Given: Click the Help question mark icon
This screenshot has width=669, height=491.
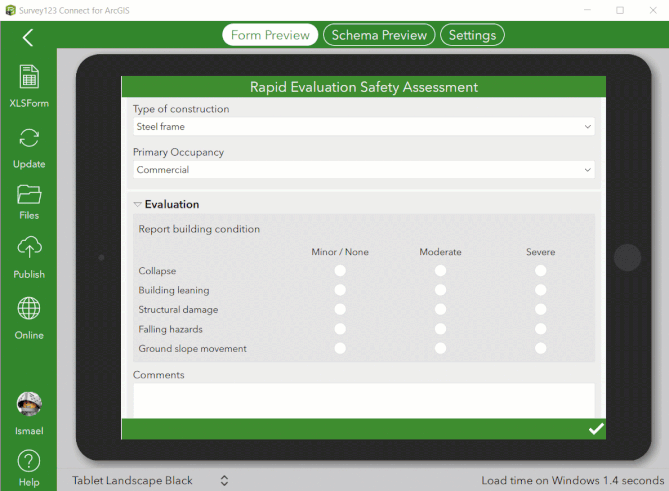Looking at the screenshot, I should tap(29, 461).
